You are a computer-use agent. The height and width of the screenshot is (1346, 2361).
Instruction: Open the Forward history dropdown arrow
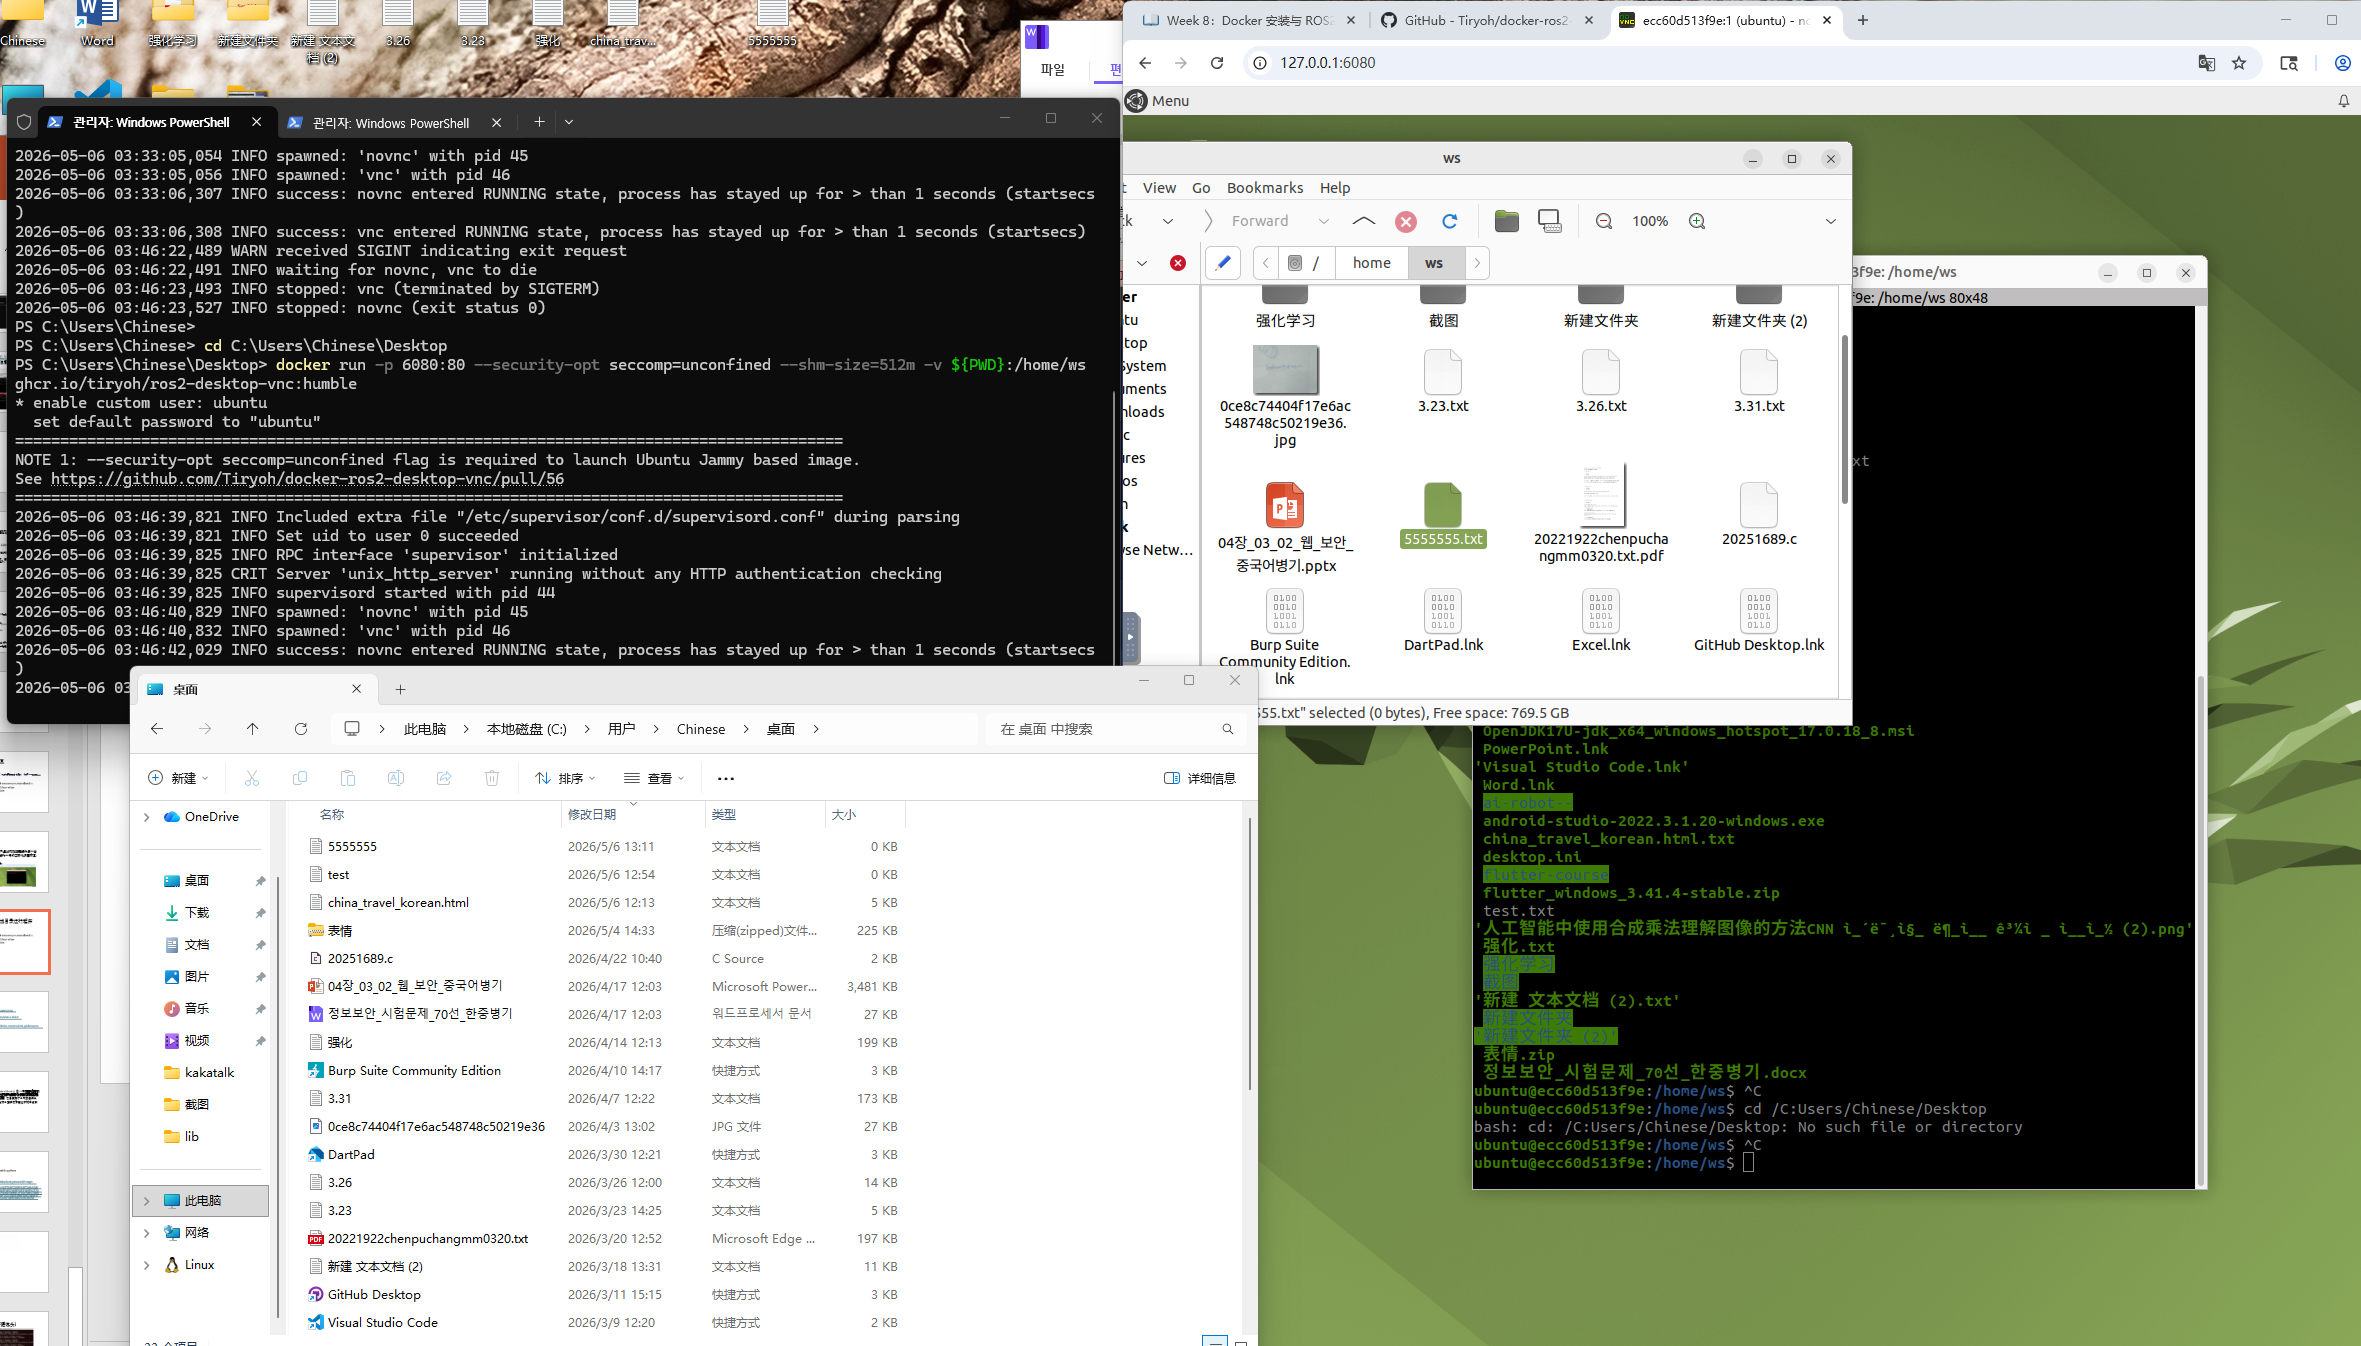1324,221
